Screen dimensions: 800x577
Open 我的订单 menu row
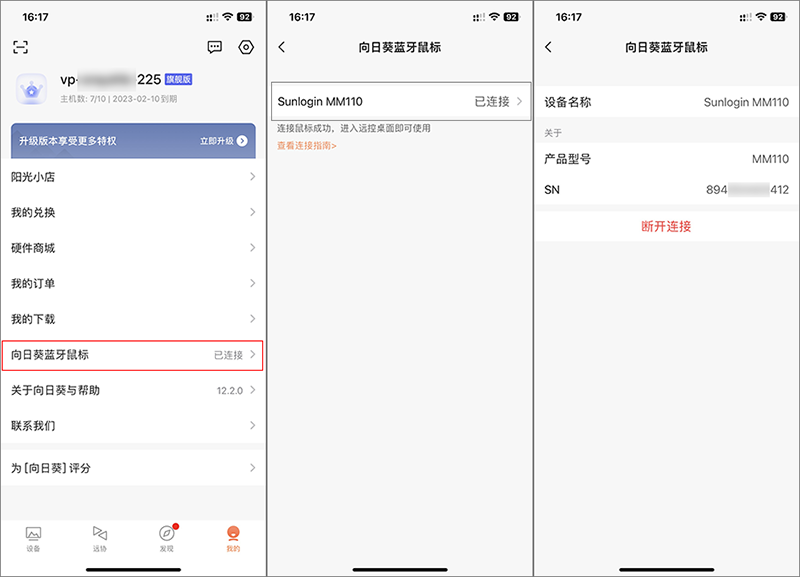click(133, 283)
